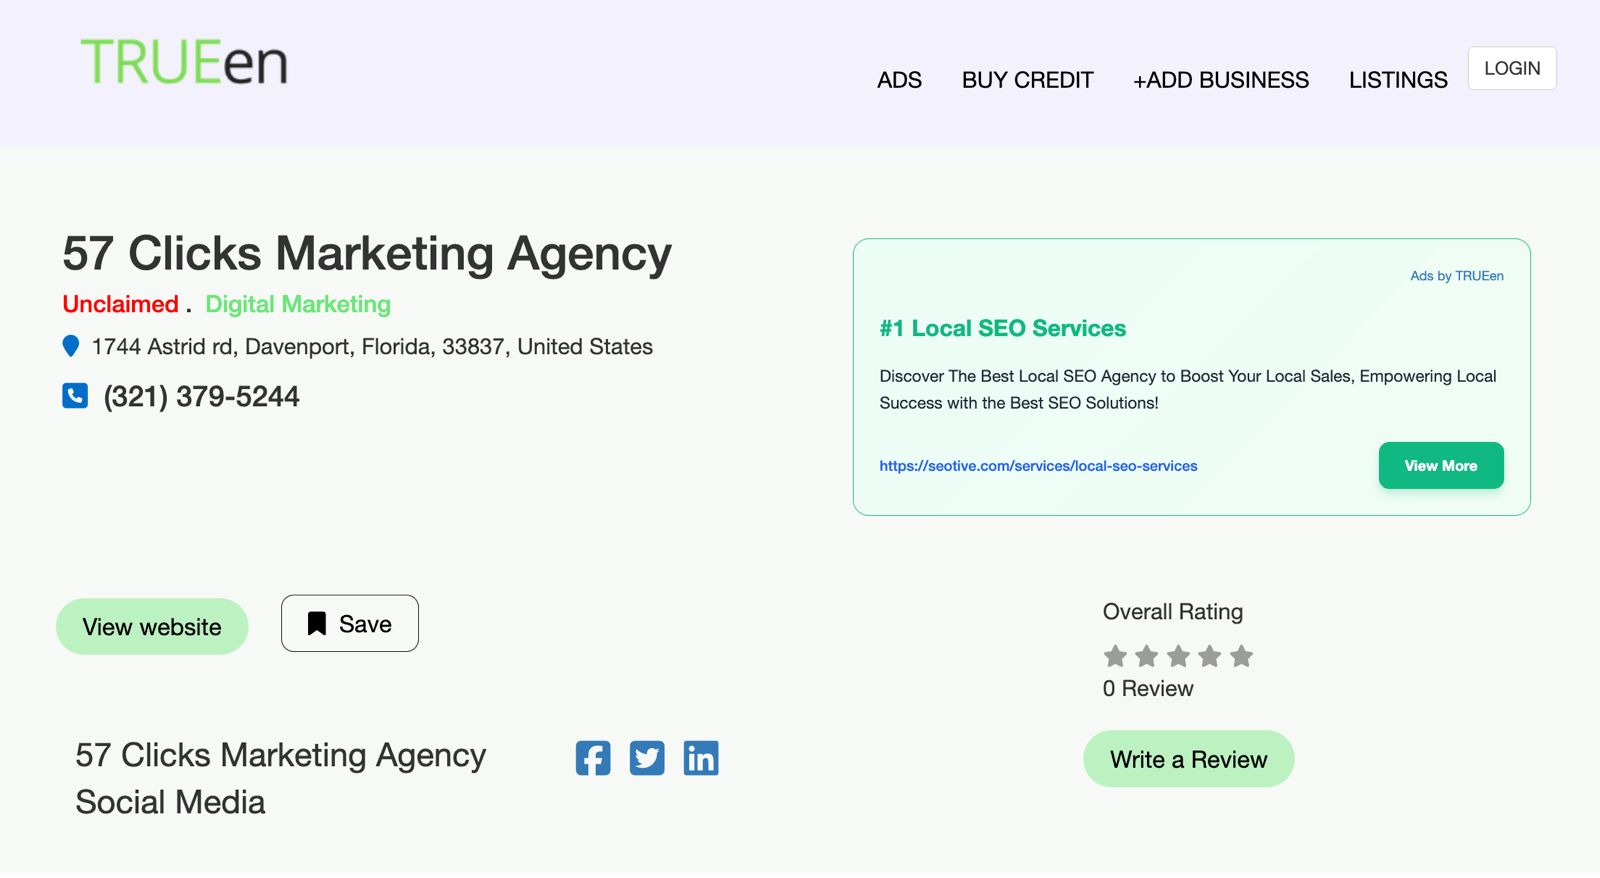Open the Facebook social media icon
1600x878 pixels.
point(593,758)
